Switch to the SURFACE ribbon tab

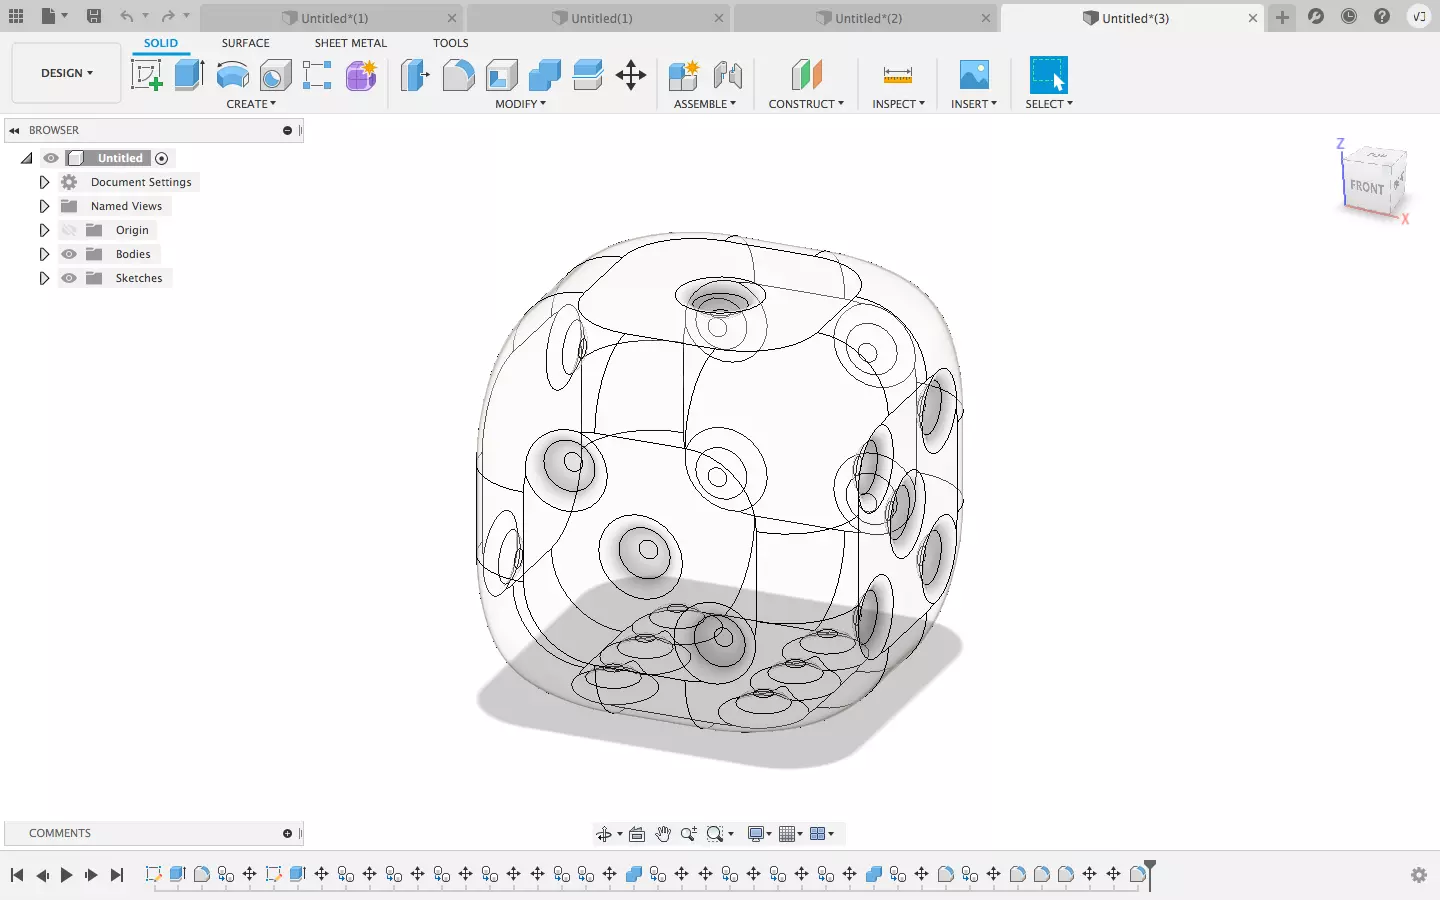click(245, 43)
